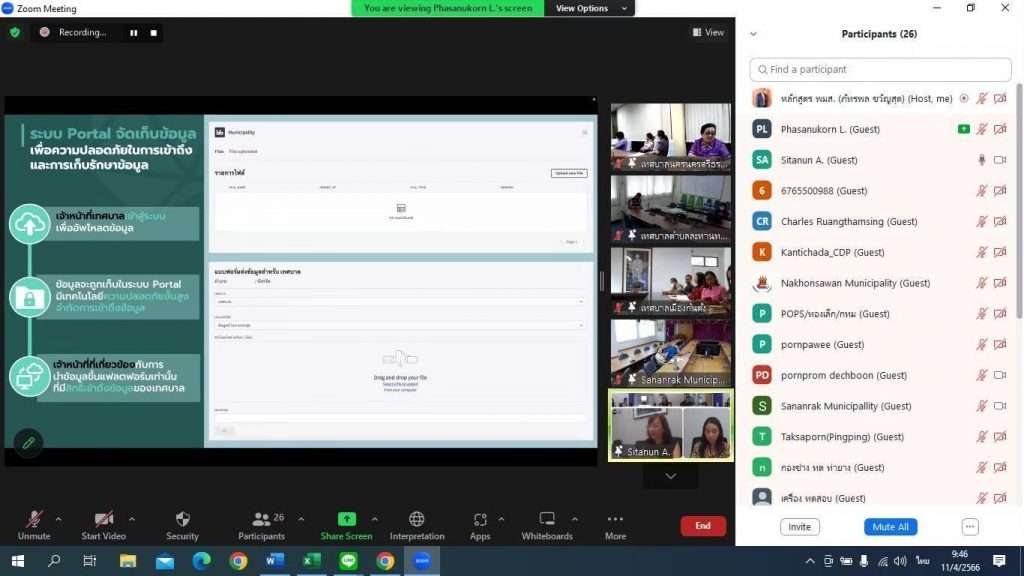Click the Security shield icon
The width and height of the screenshot is (1024, 576).
(182, 520)
